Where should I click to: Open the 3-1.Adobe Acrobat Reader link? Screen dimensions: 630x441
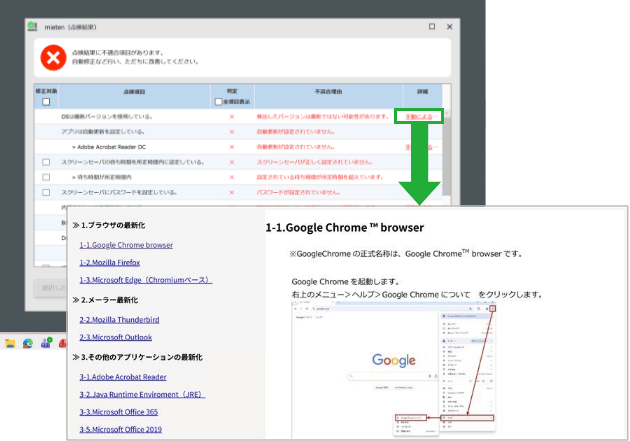coord(123,377)
